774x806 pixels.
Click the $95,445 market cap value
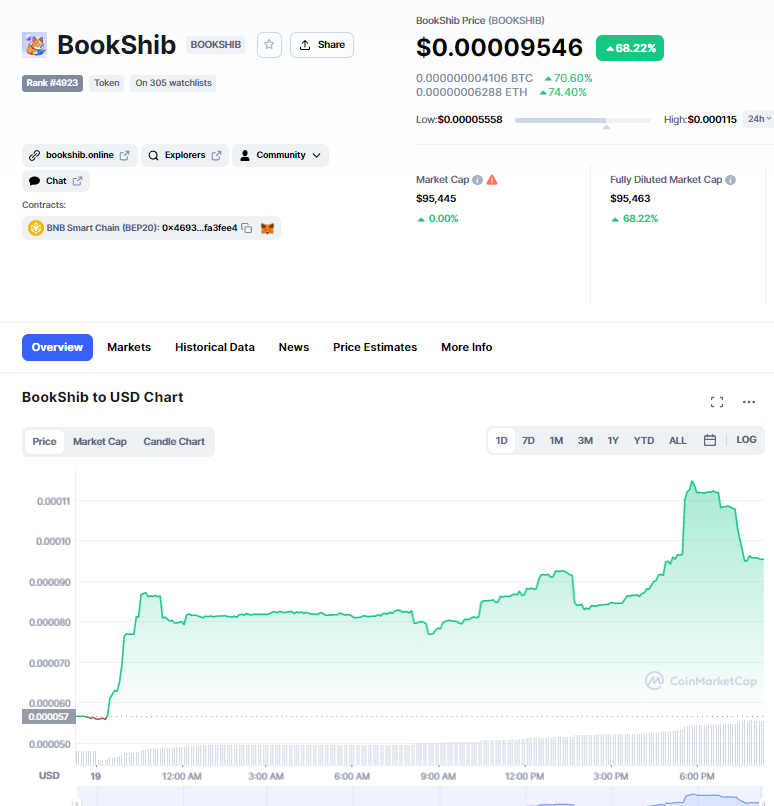(x=436, y=198)
